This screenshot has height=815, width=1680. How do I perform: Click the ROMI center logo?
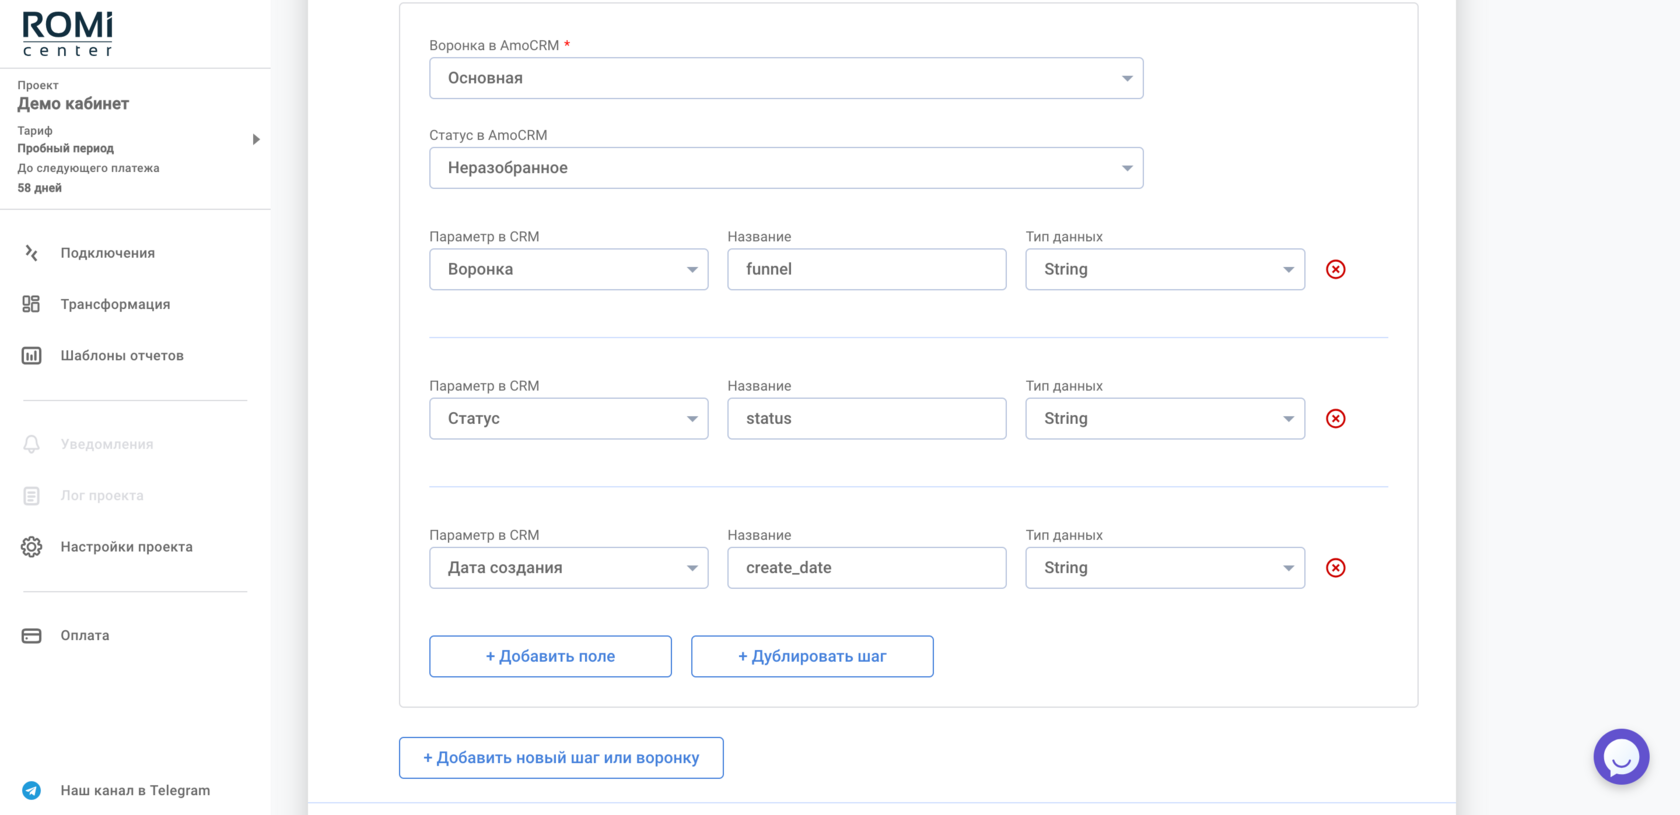click(x=68, y=34)
